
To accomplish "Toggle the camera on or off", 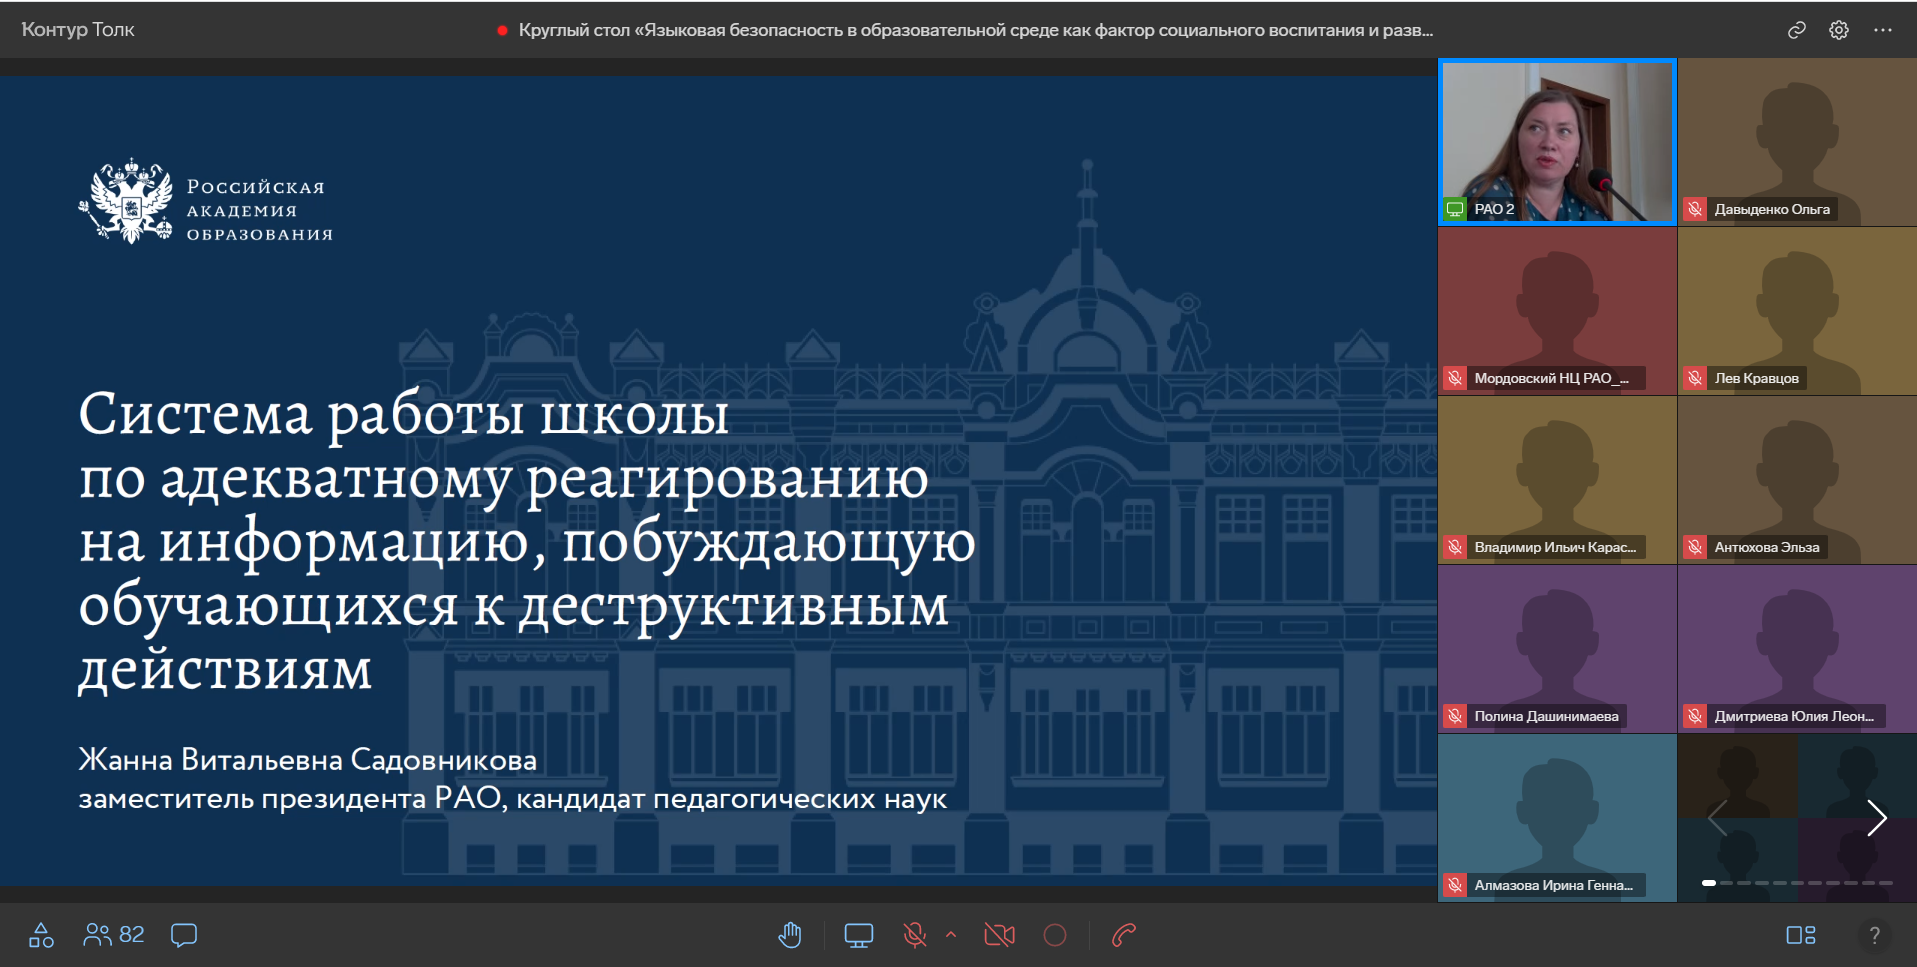I will click(999, 935).
